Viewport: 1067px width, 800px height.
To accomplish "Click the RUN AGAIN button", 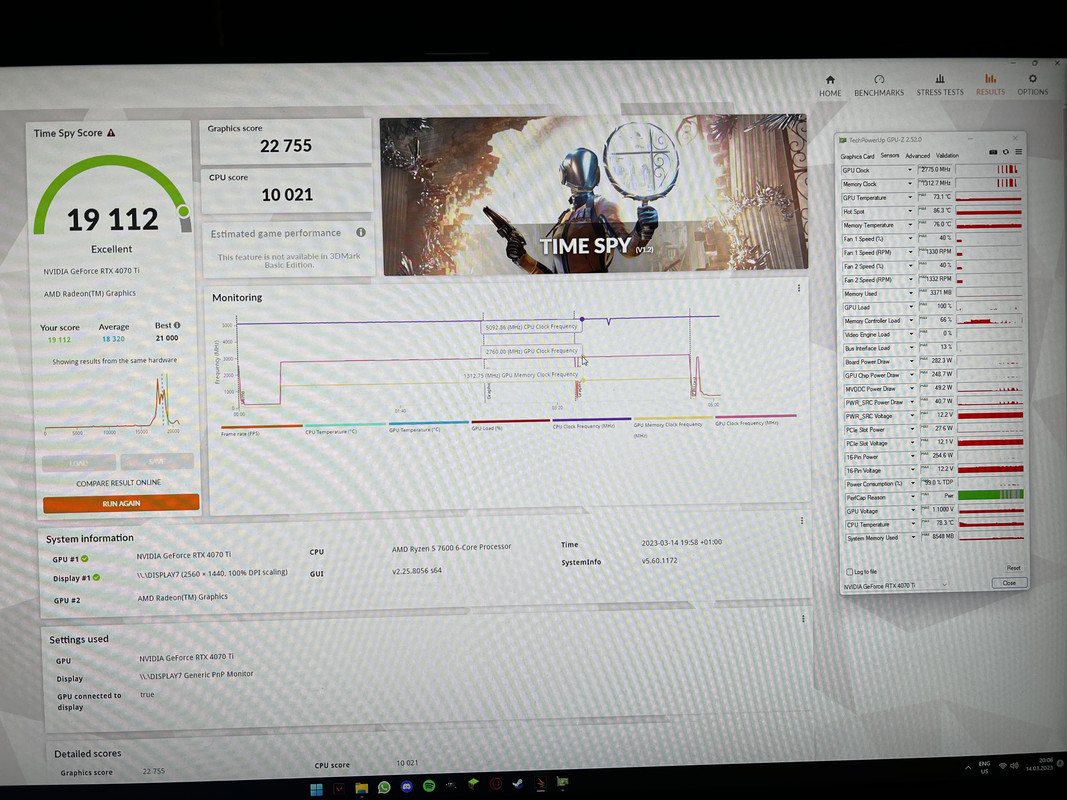I will 121,503.
